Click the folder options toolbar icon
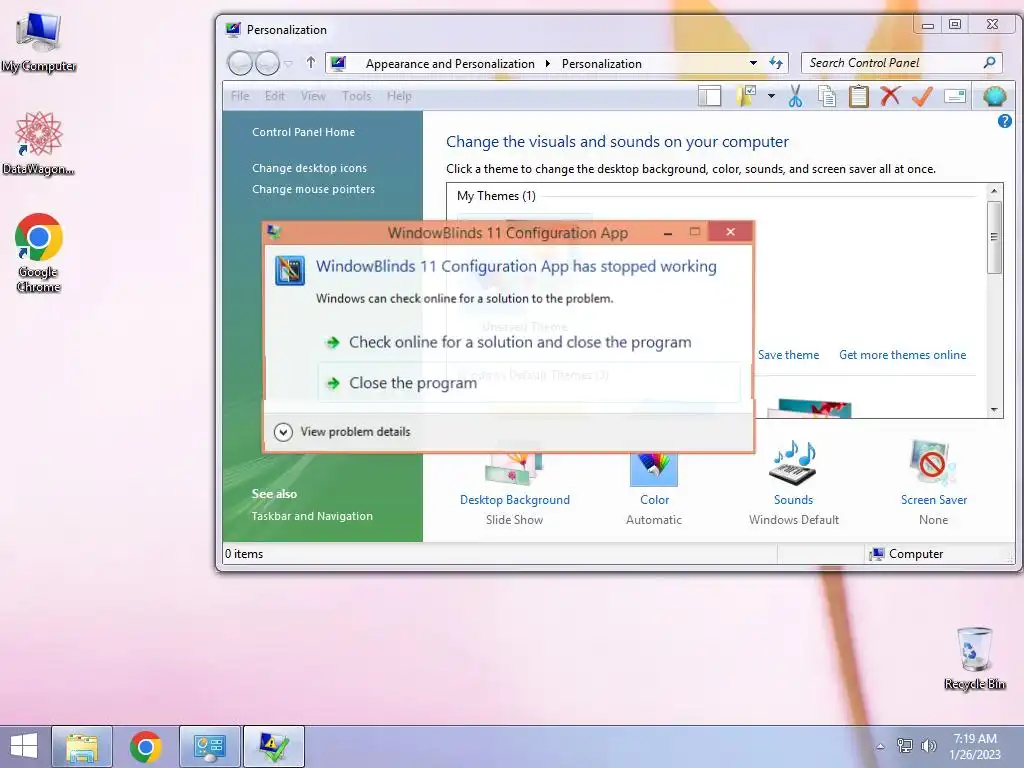The width and height of the screenshot is (1024, 768). pos(746,97)
